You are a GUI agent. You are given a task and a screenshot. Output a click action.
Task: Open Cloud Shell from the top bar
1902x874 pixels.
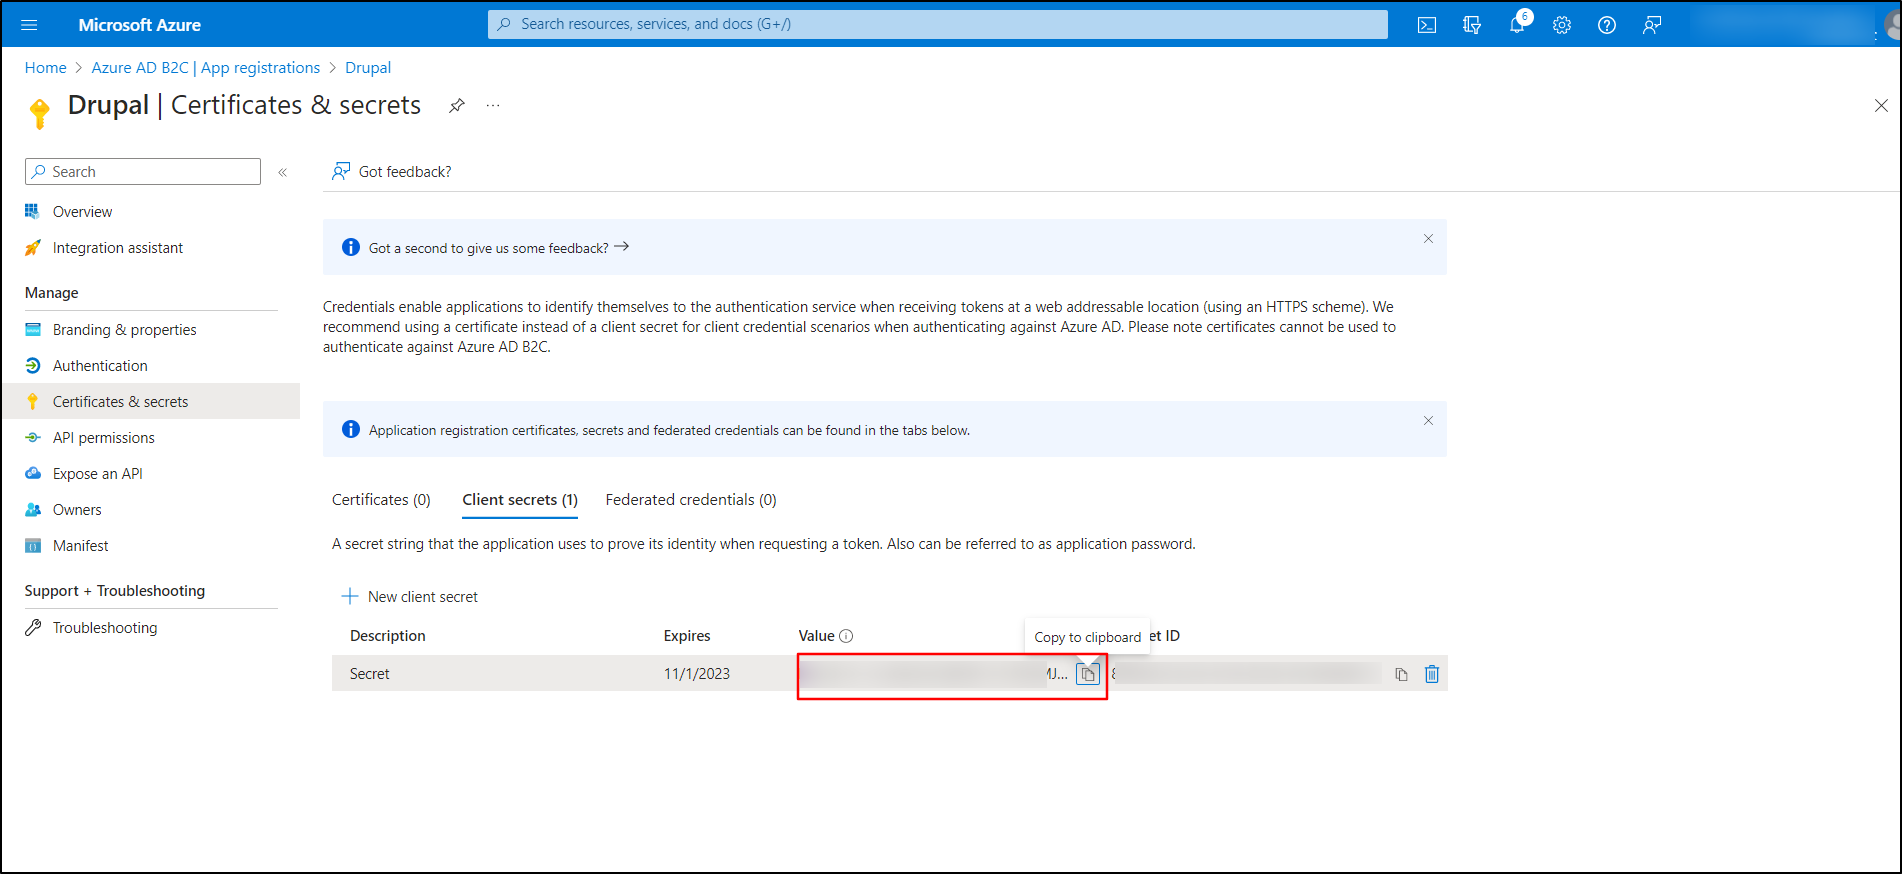pyautogui.click(x=1427, y=25)
